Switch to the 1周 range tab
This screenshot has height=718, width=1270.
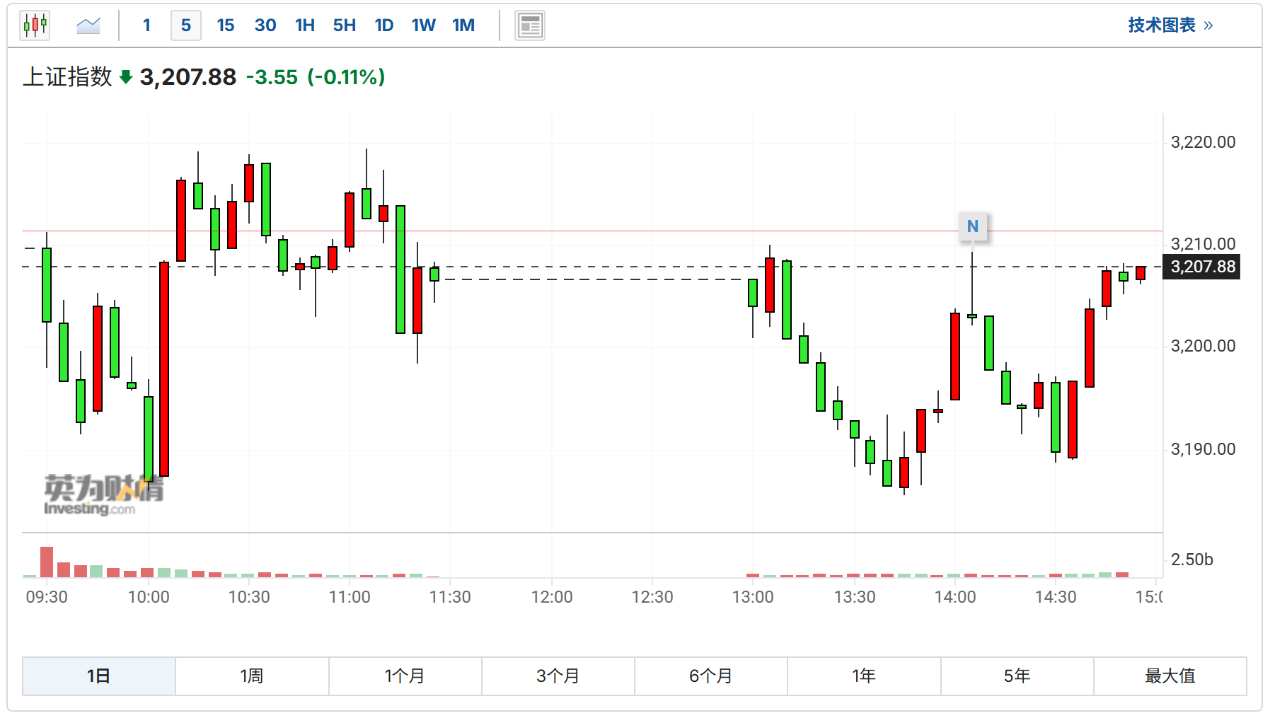252,676
